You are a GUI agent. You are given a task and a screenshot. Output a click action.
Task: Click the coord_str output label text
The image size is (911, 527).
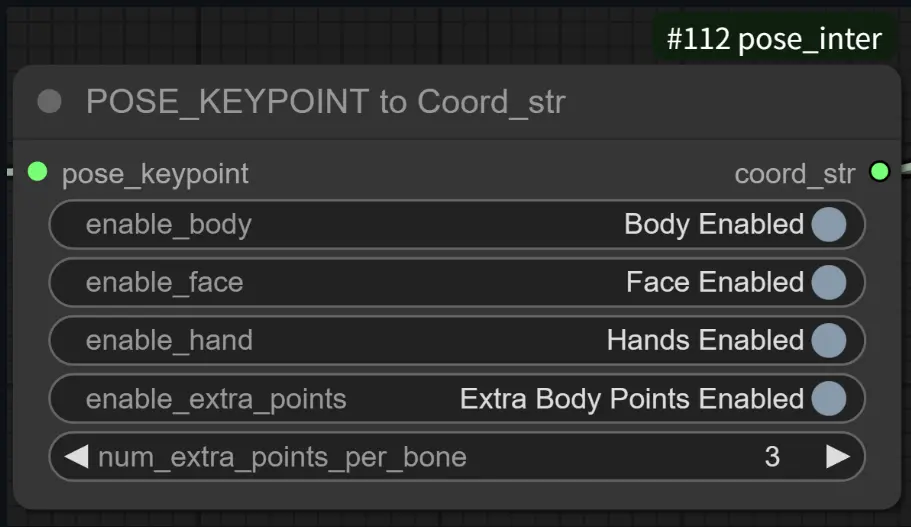[x=795, y=174]
